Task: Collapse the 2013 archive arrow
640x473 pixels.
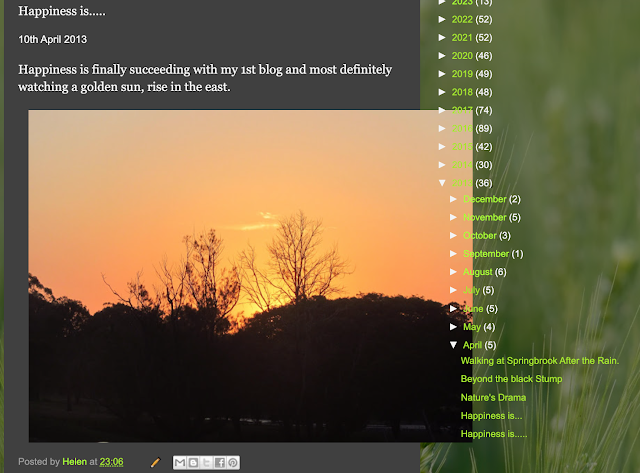Action: click(442, 183)
